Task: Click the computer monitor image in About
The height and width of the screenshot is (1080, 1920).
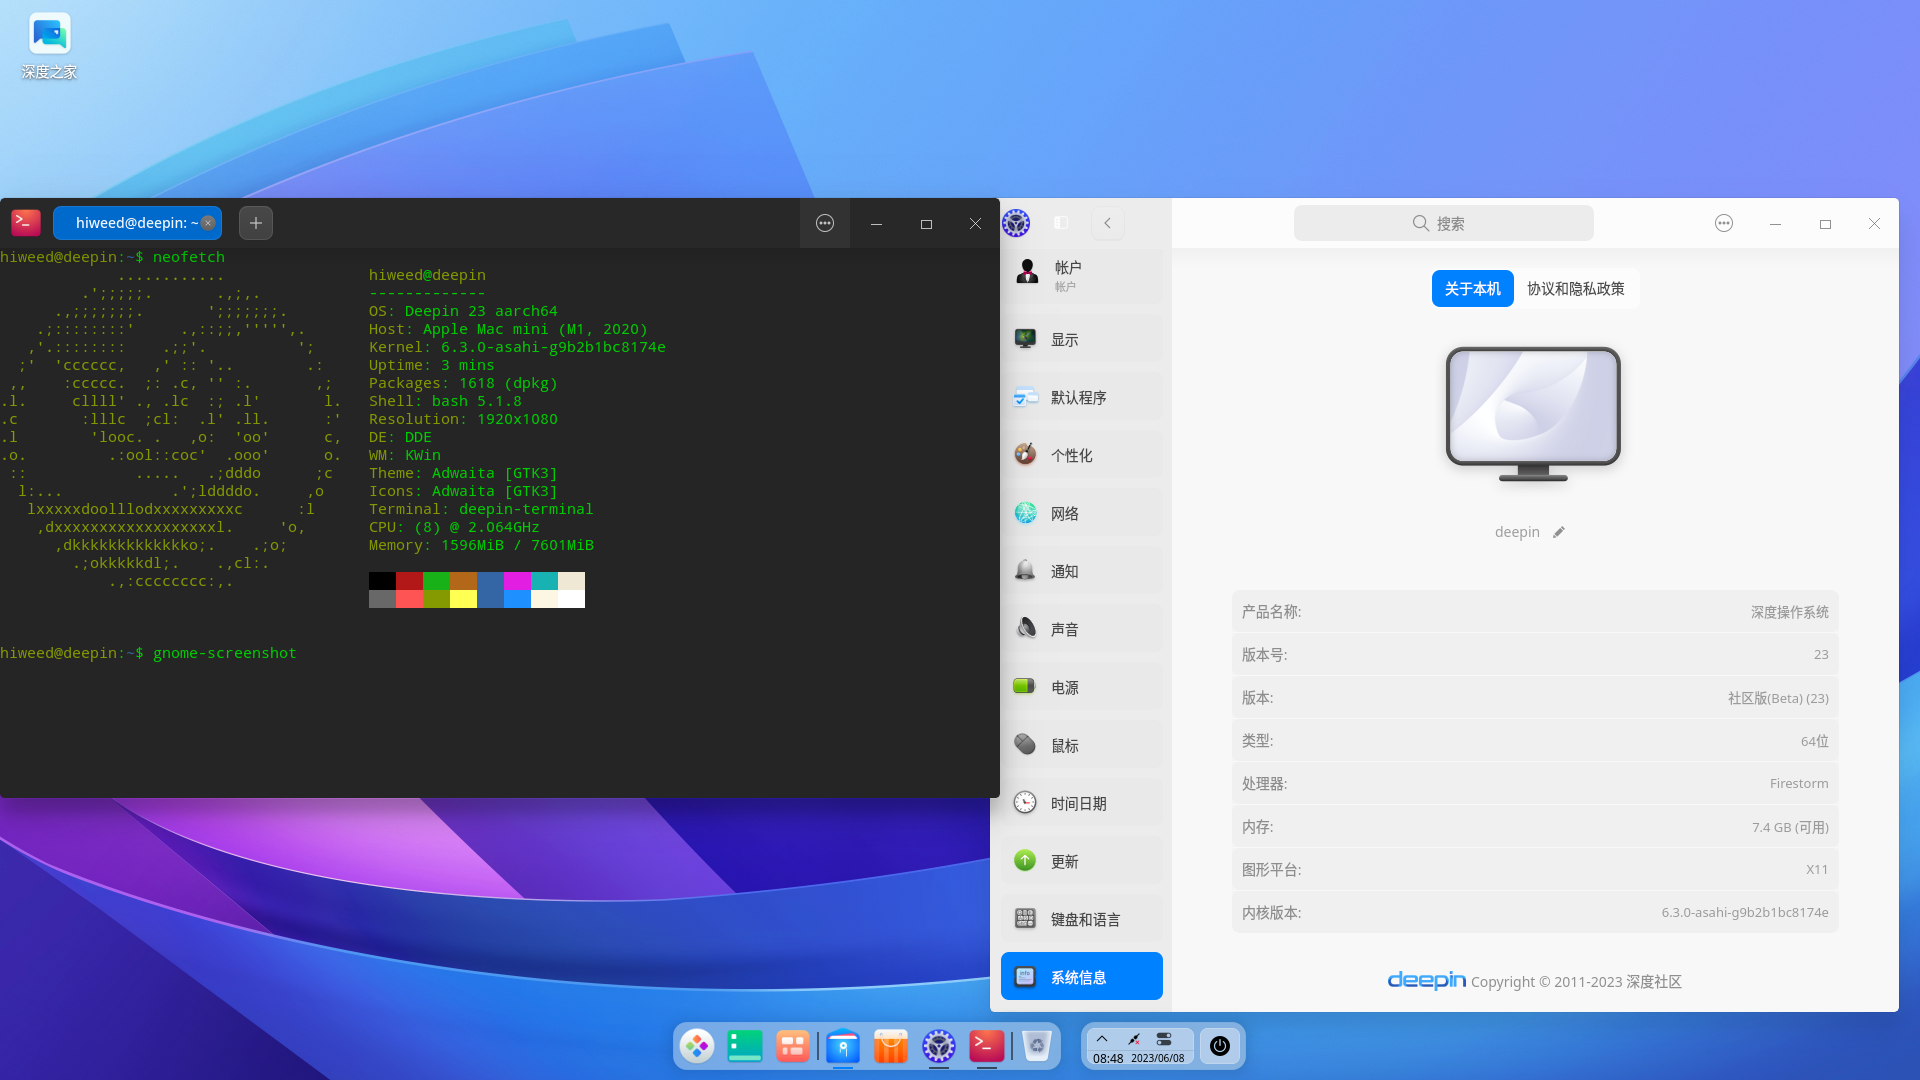Action: coord(1533,414)
